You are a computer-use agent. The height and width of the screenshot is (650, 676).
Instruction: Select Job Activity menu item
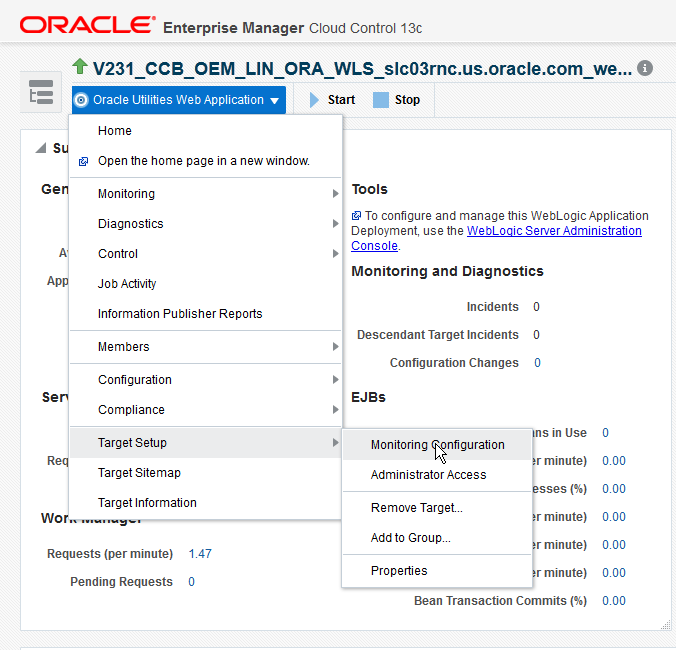pyautogui.click(x=205, y=284)
